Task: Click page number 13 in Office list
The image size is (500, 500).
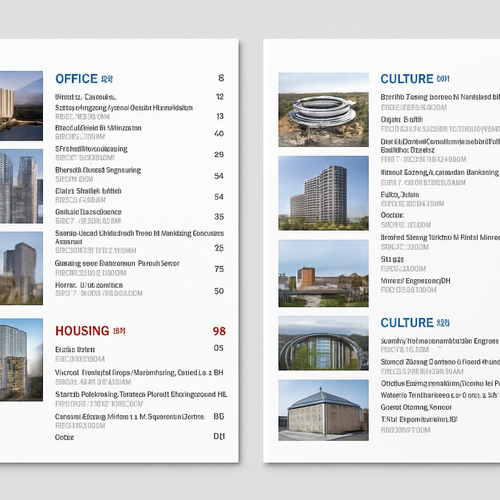Action: click(220, 116)
